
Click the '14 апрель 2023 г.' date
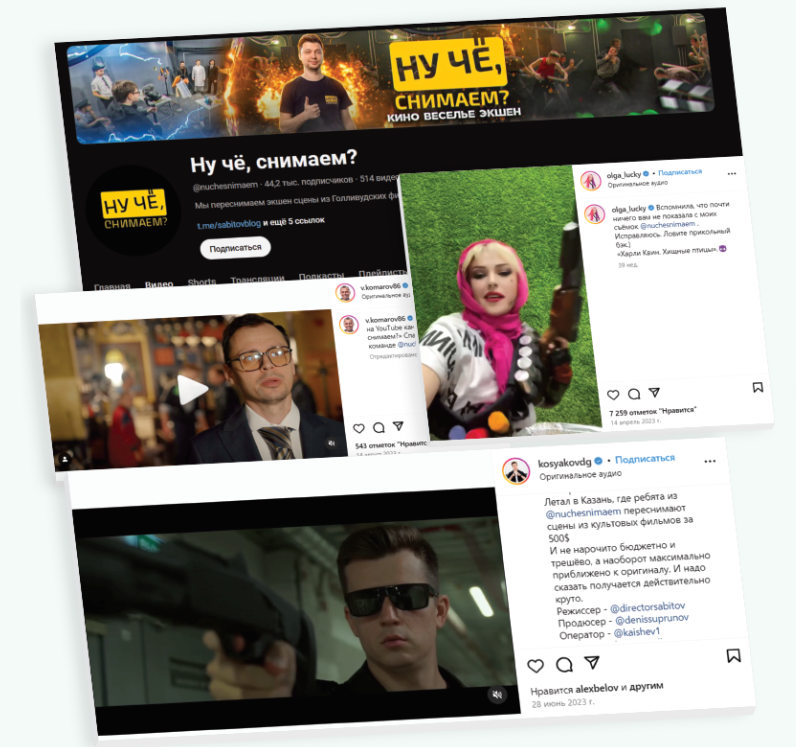click(x=636, y=422)
